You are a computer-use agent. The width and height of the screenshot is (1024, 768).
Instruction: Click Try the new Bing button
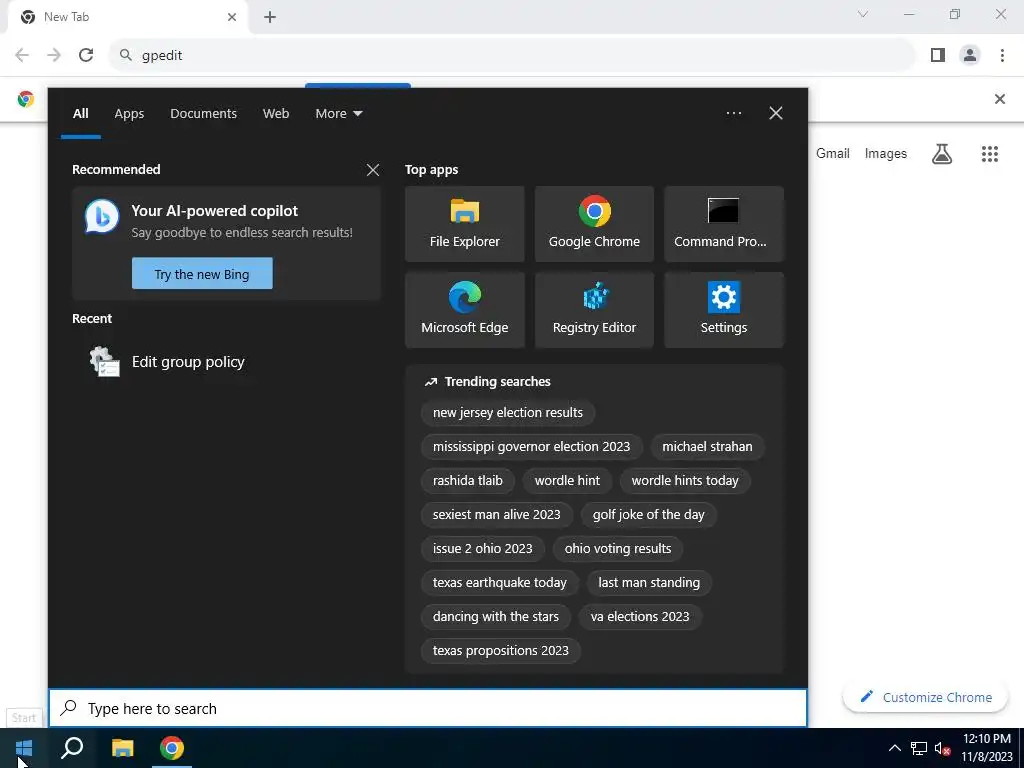(x=202, y=274)
